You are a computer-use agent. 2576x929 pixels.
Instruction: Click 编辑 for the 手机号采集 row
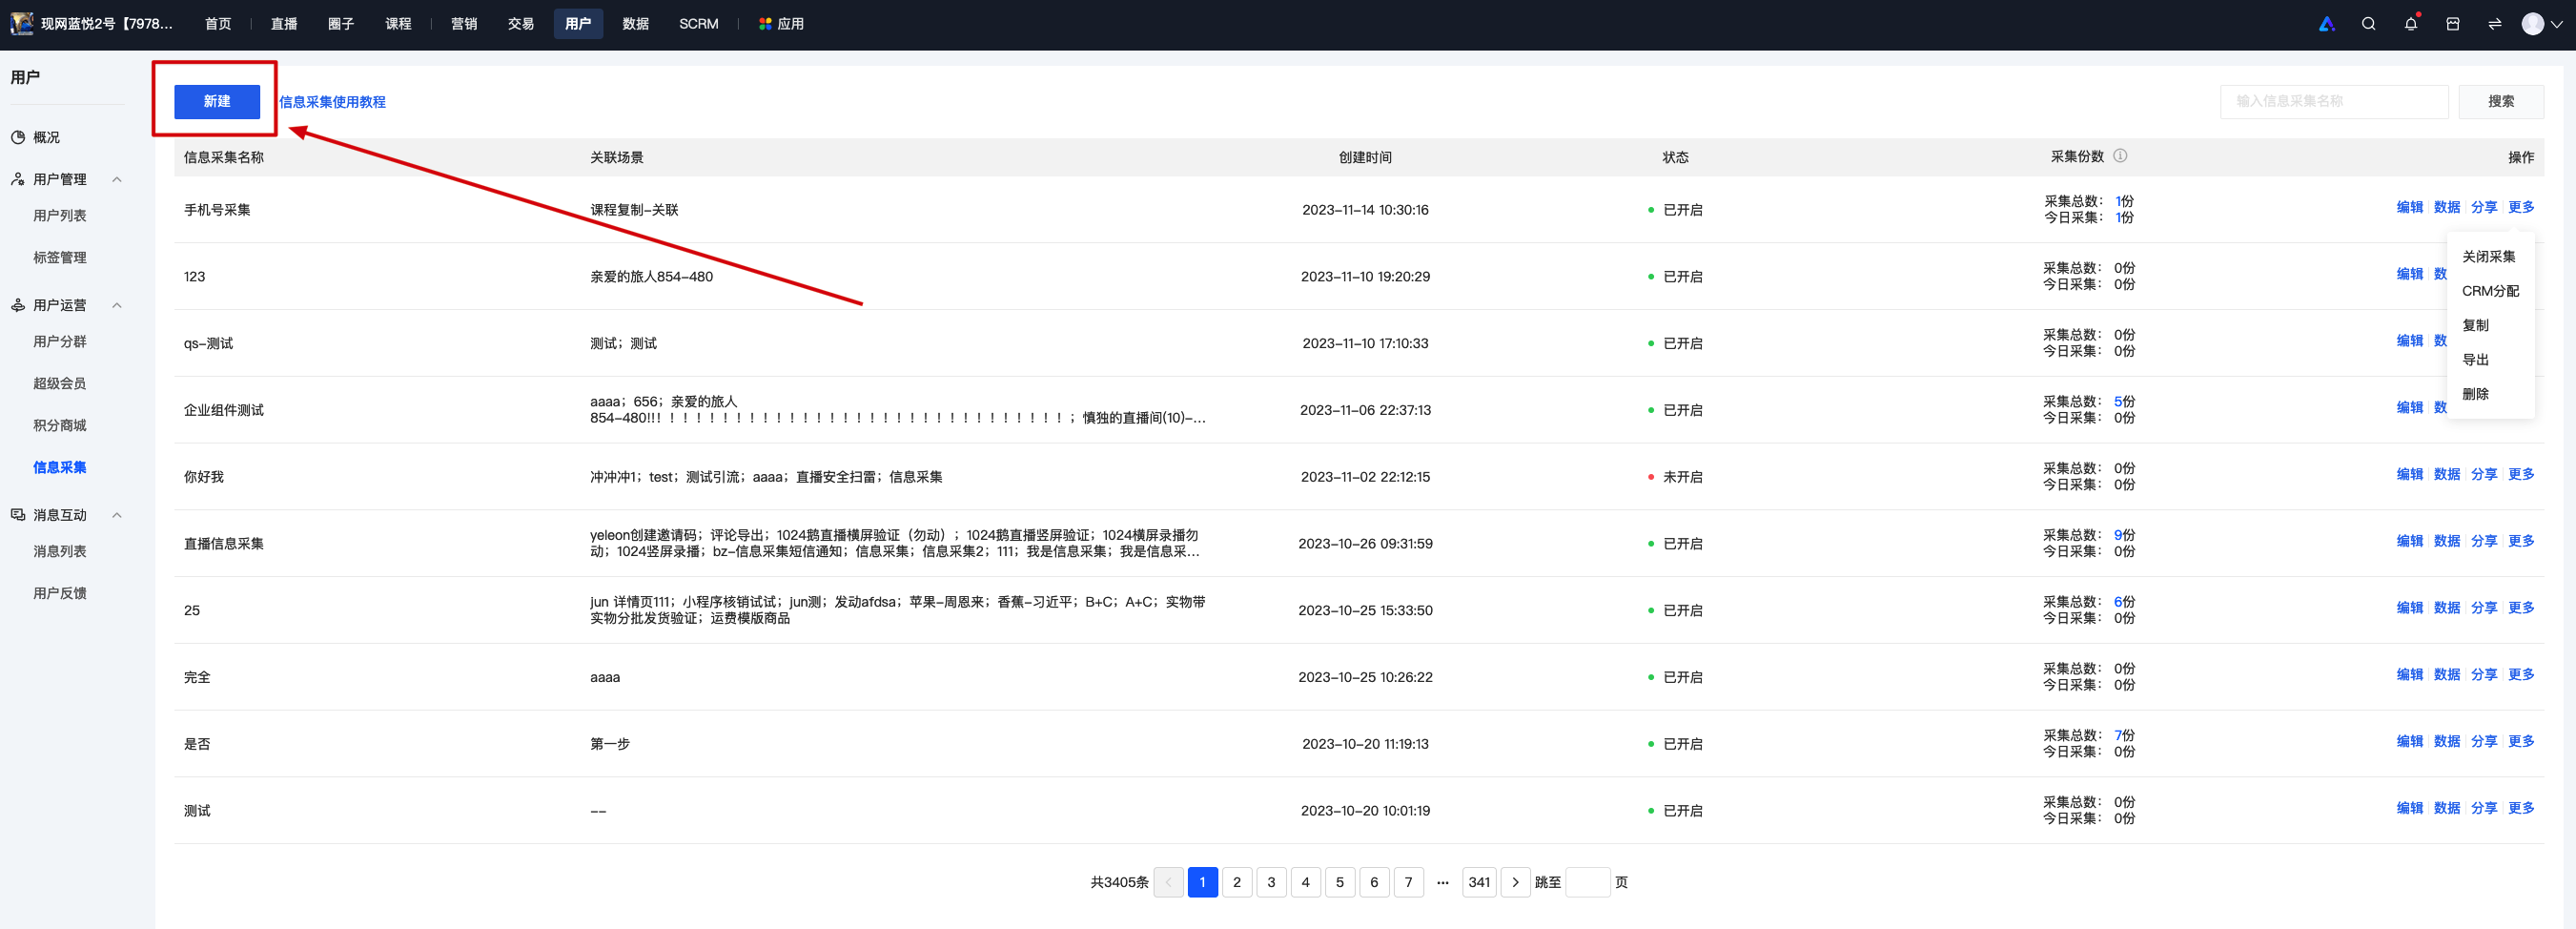pos(2410,207)
